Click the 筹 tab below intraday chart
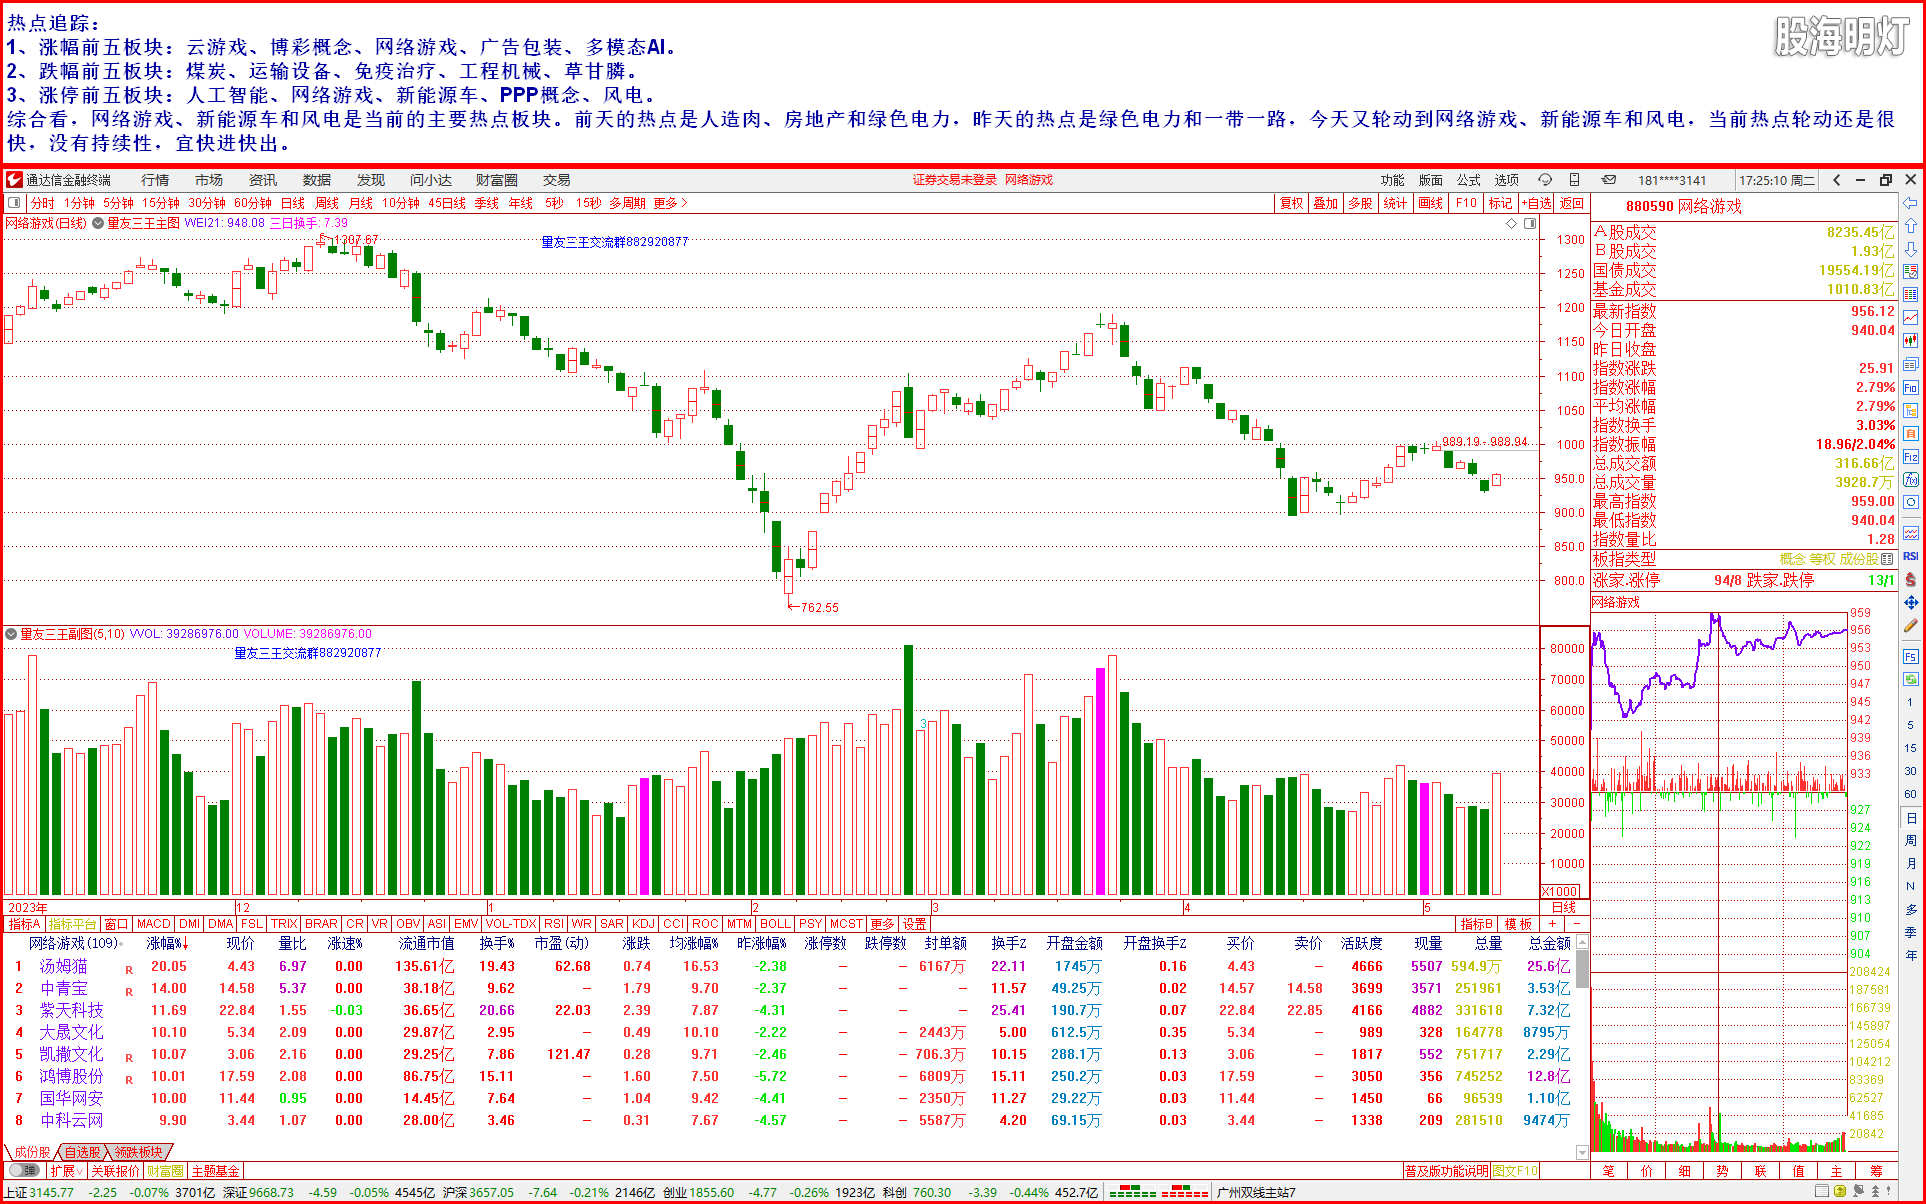The width and height of the screenshot is (1926, 1204). pos(1876,1170)
